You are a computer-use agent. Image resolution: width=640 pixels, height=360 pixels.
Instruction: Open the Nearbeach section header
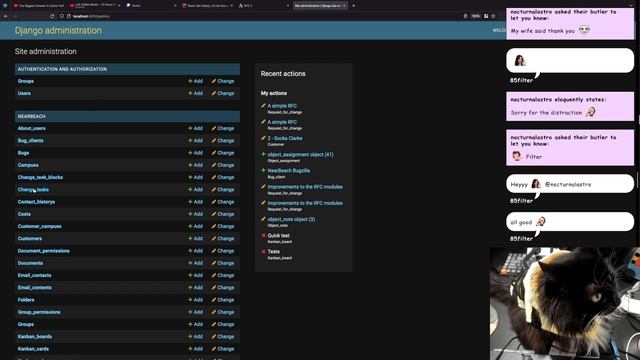coord(31,116)
